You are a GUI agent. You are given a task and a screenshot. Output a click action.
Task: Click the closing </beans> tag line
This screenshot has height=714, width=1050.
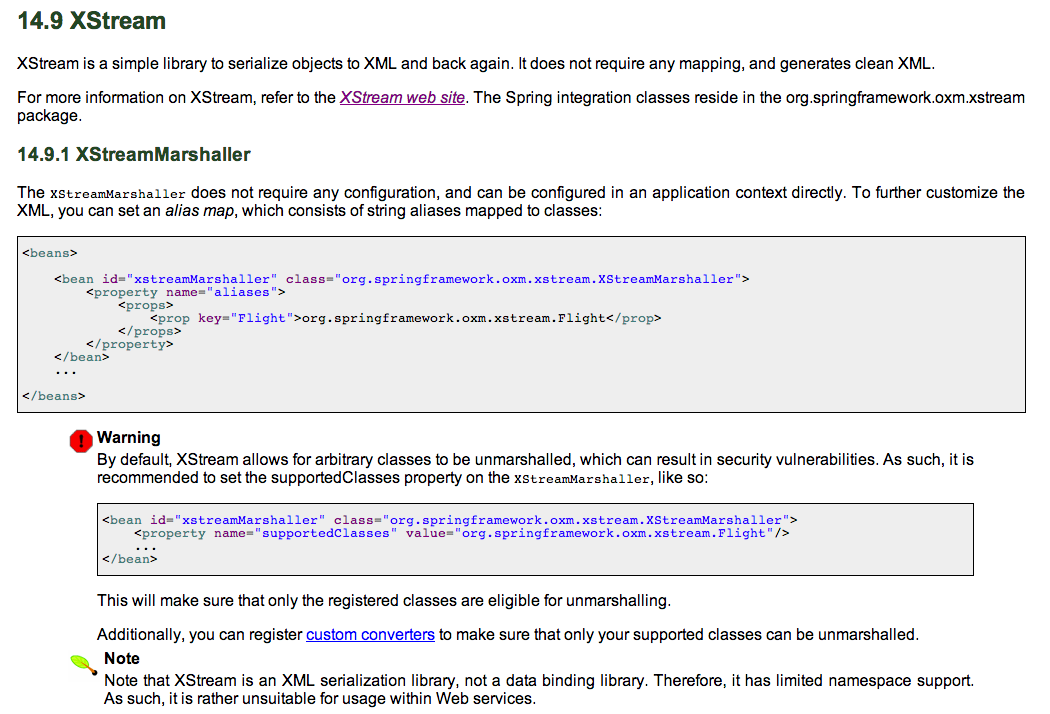coord(54,396)
